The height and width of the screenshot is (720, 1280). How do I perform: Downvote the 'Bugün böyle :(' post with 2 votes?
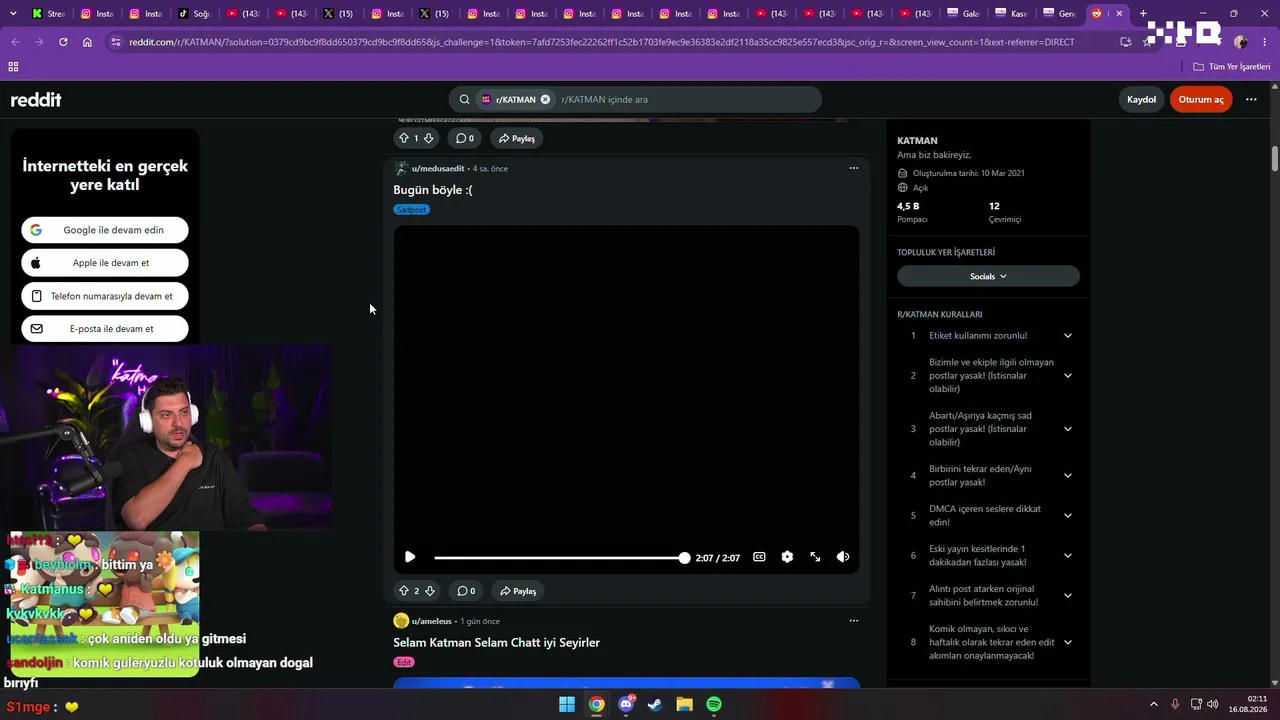(x=429, y=591)
